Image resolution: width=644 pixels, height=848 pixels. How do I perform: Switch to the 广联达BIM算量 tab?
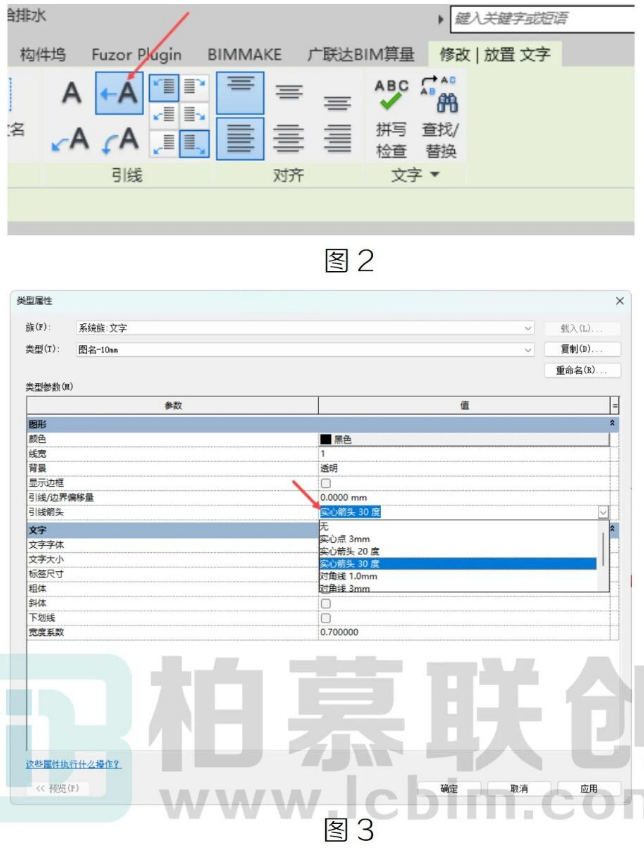[x=361, y=54]
